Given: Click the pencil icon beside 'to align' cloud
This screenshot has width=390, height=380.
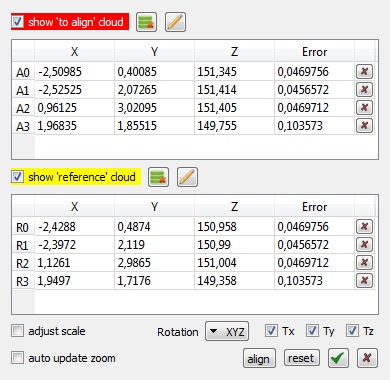Looking at the screenshot, I should (x=175, y=22).
